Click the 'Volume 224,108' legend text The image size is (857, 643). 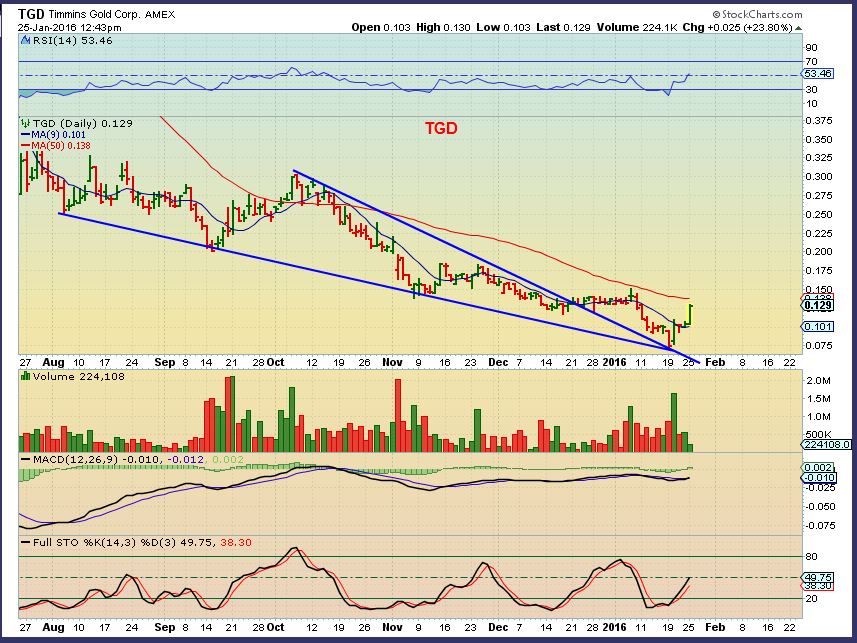click(x=78, y=376)
